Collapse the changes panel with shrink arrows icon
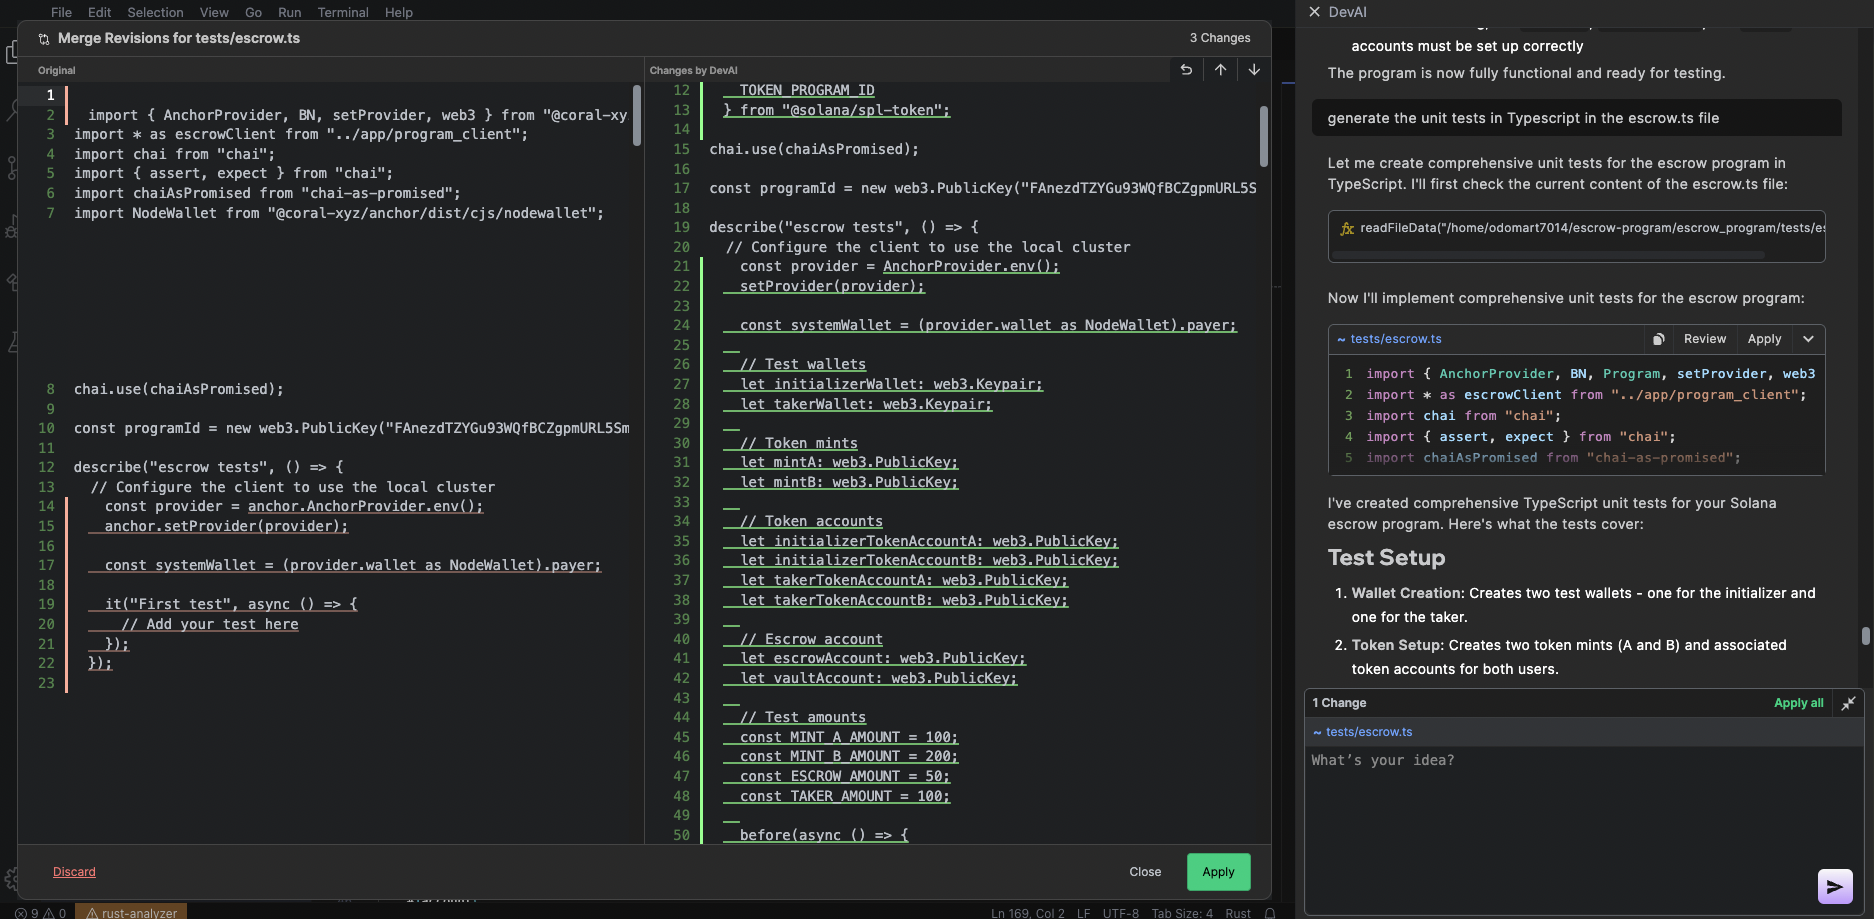Viewport: 1874px width, 919px height. (1848, 703)
